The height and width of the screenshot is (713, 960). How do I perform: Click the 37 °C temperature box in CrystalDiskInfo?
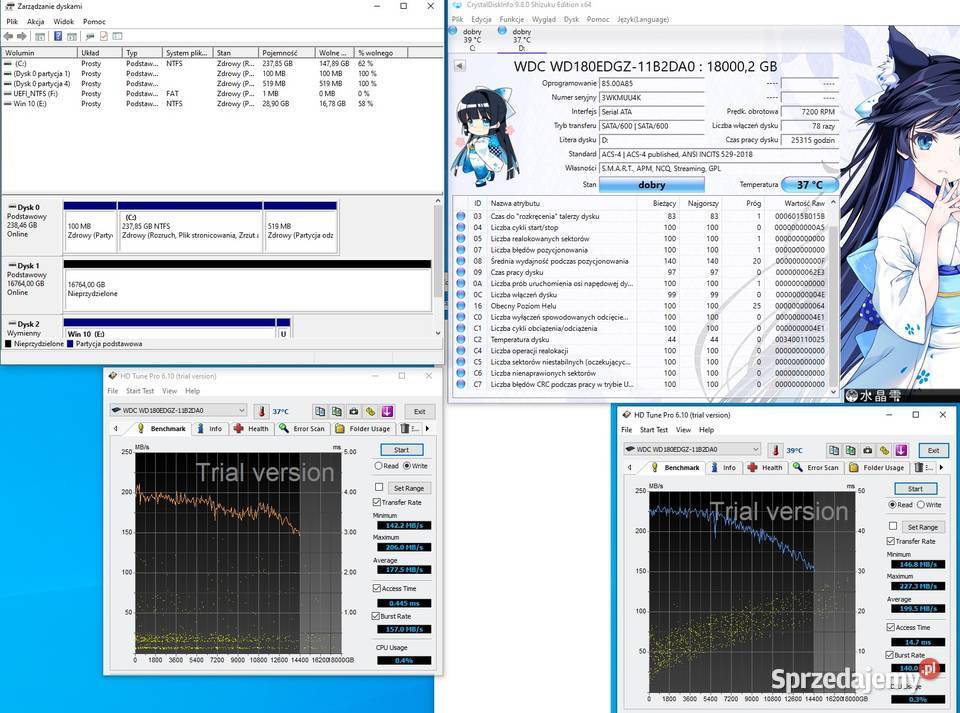point(809,184)
